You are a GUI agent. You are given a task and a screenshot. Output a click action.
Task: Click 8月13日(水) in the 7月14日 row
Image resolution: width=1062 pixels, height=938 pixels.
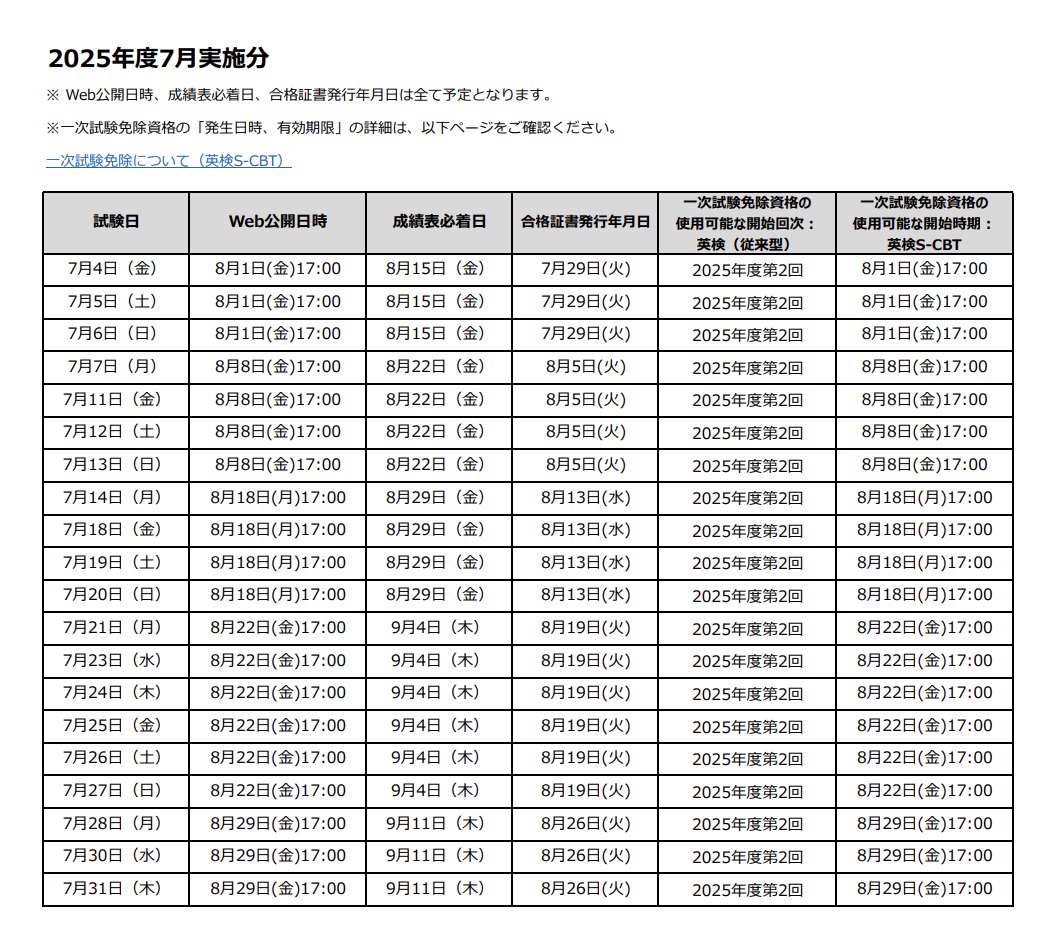tap(585, 498)
